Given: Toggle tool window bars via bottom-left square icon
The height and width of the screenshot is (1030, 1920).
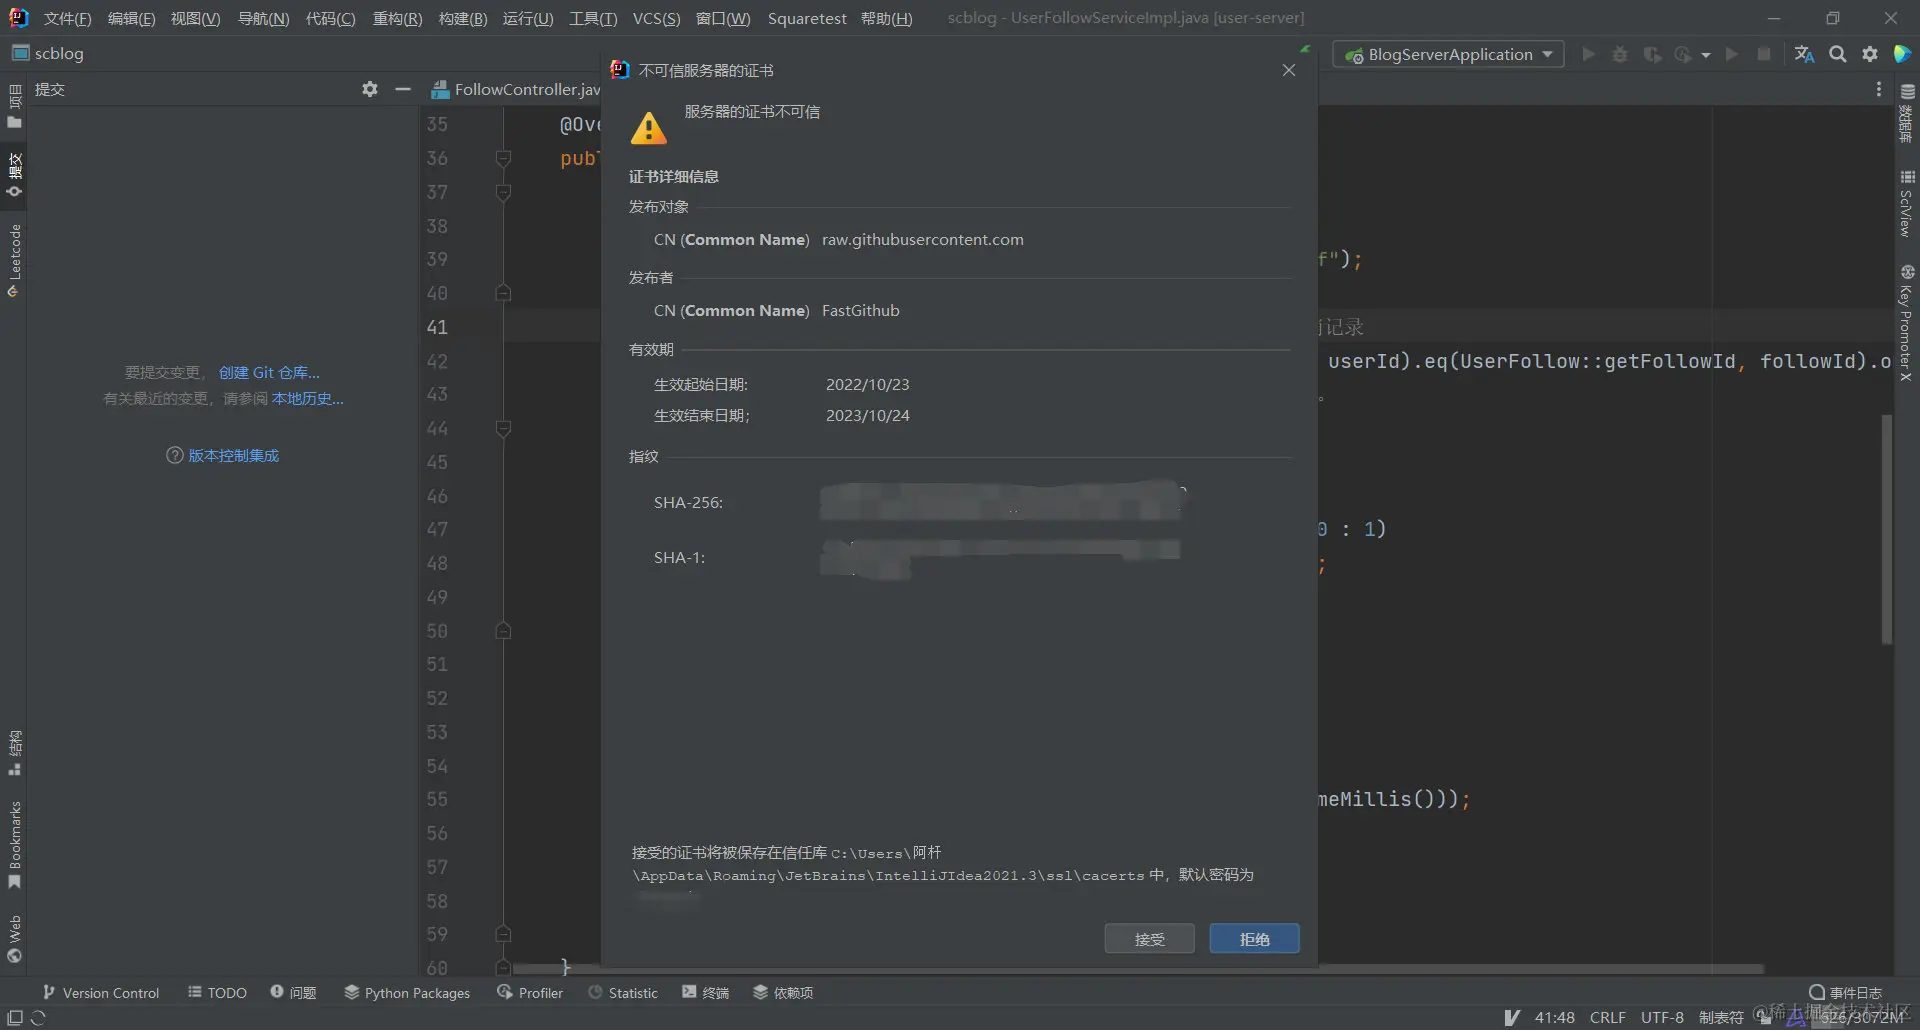Looking at the screenshot, I should [x=15, y=1017].
